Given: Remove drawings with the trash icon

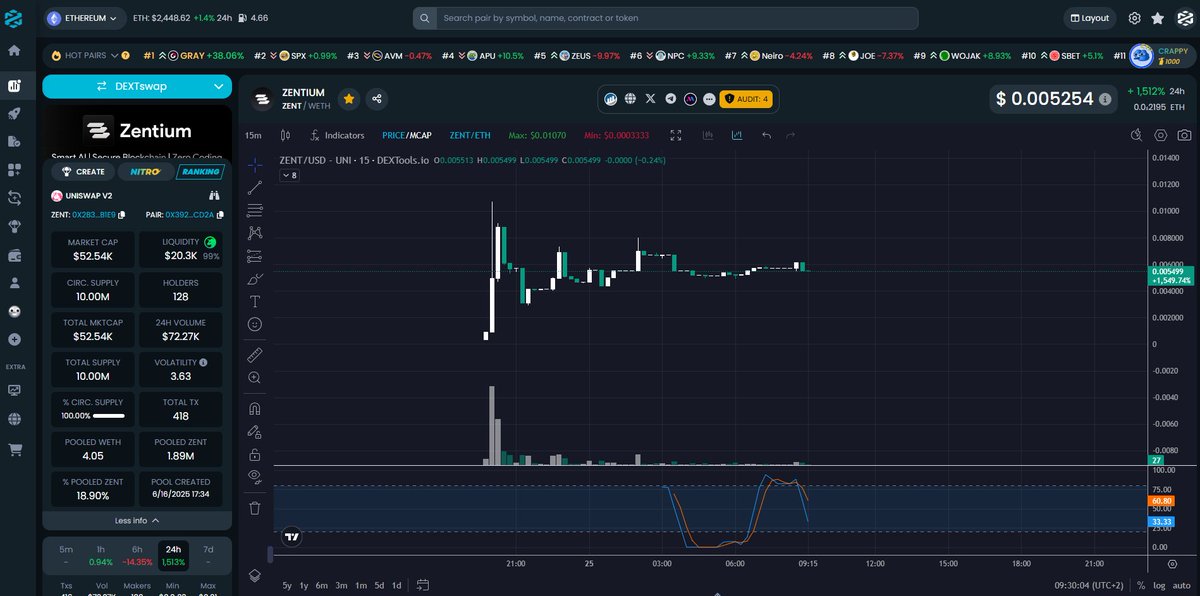Looking at the screenshot, I should [255, 508].
